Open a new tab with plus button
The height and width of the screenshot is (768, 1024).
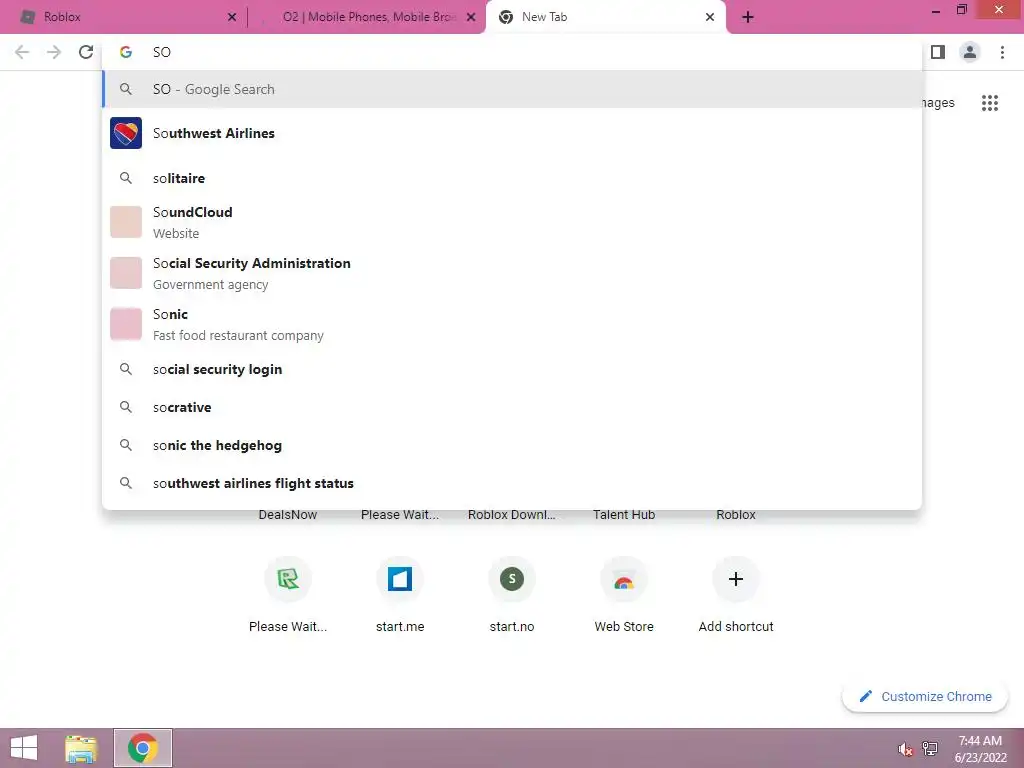pyautogui.click(x=748, y=17)
